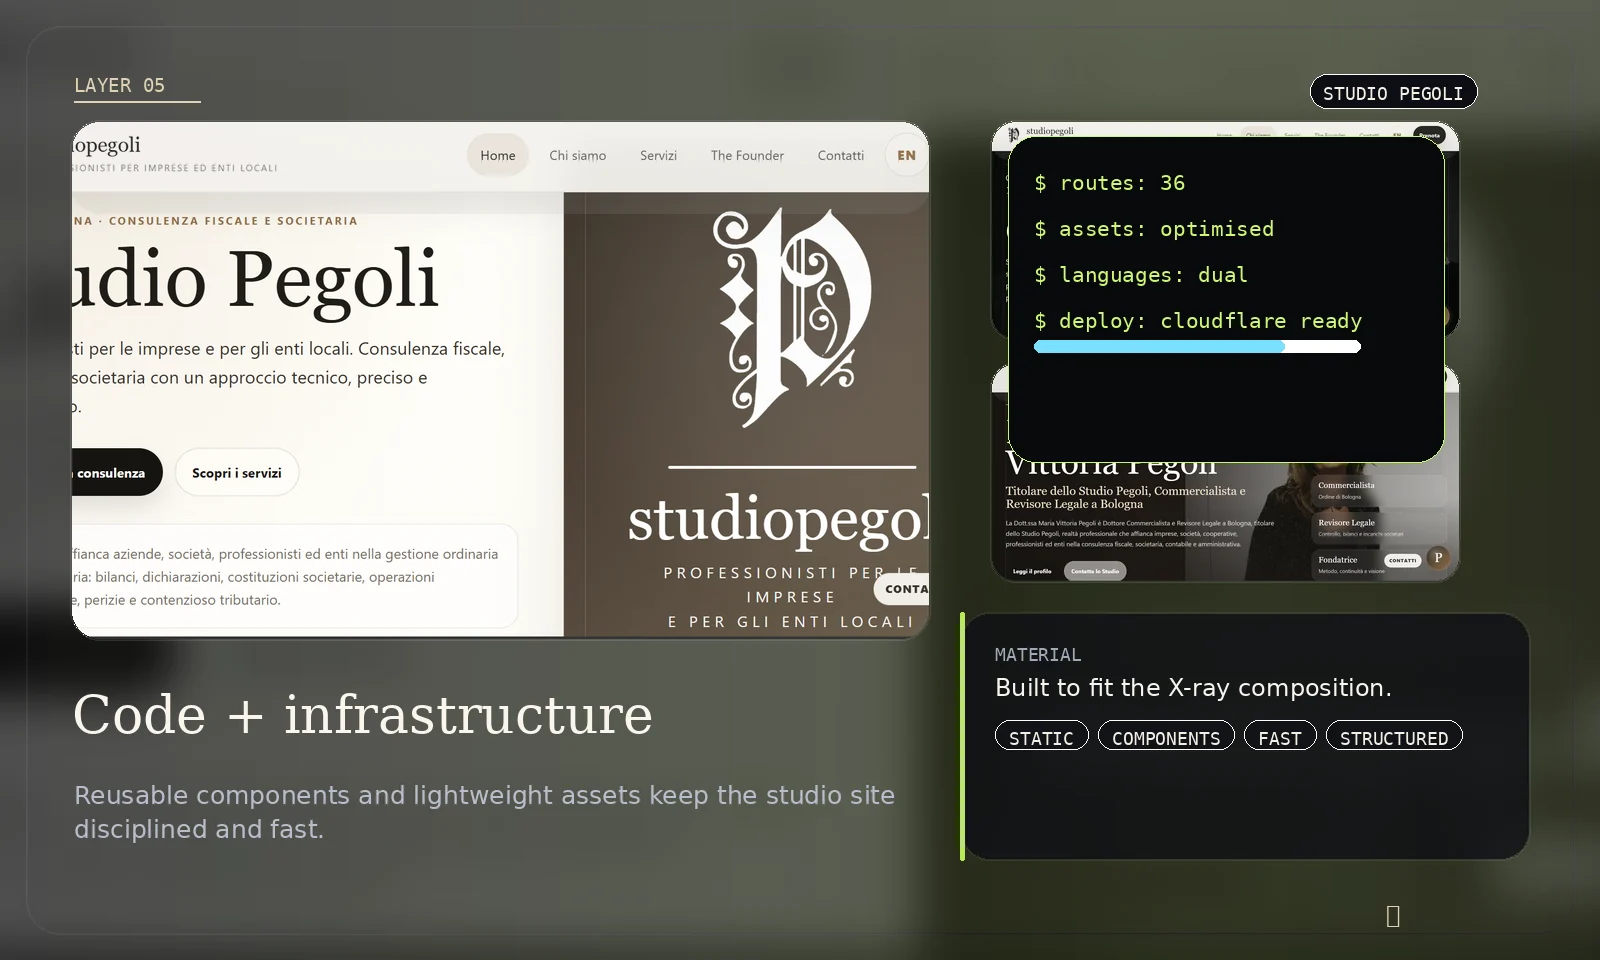
Task: Click "Built to fit the X-ray composition."
Action: [1193, 688]
